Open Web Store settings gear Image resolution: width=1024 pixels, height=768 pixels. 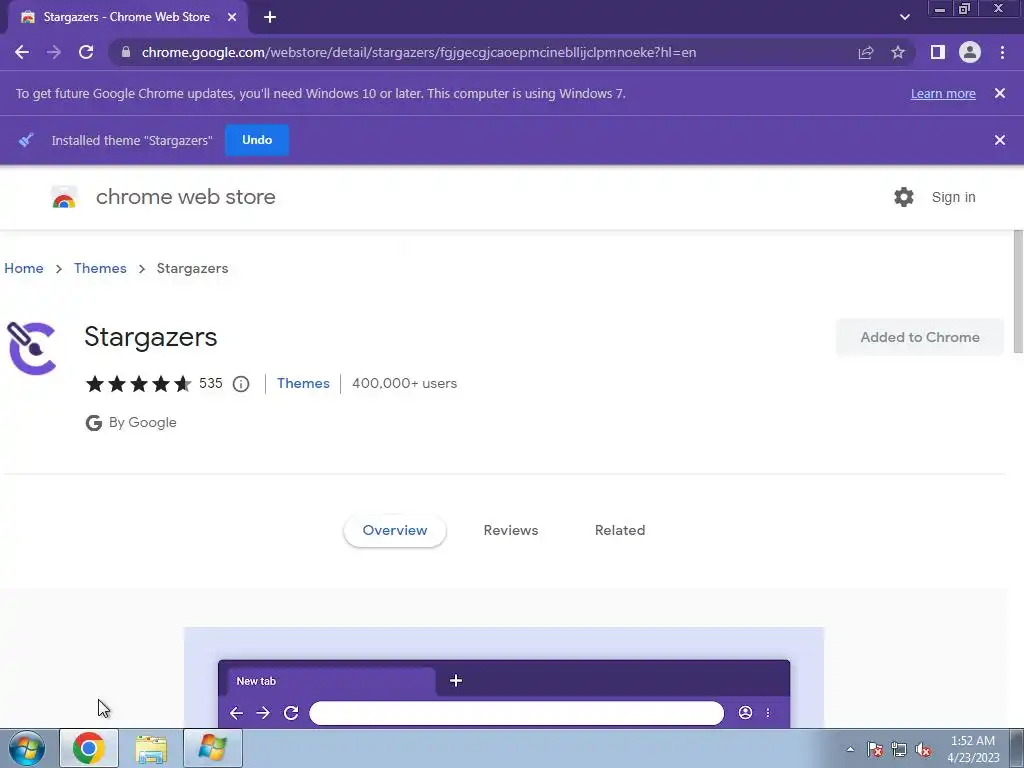pos(904,197)
